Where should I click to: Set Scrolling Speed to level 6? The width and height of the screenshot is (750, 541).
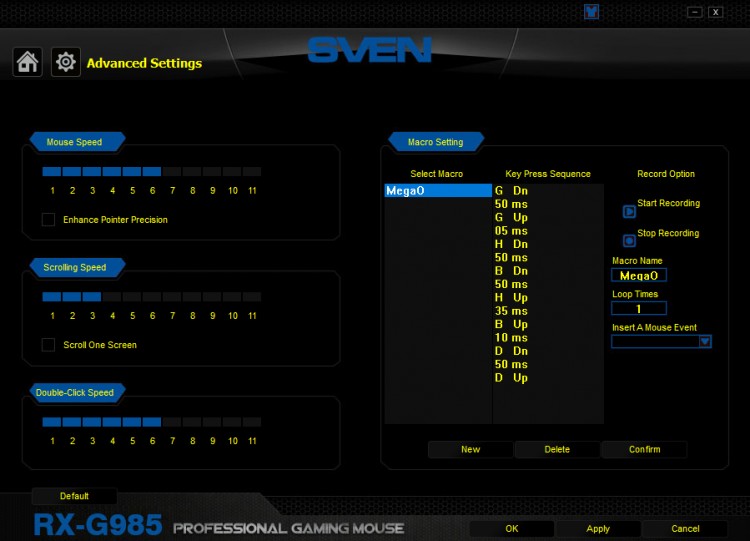click(x=152, y=297)
